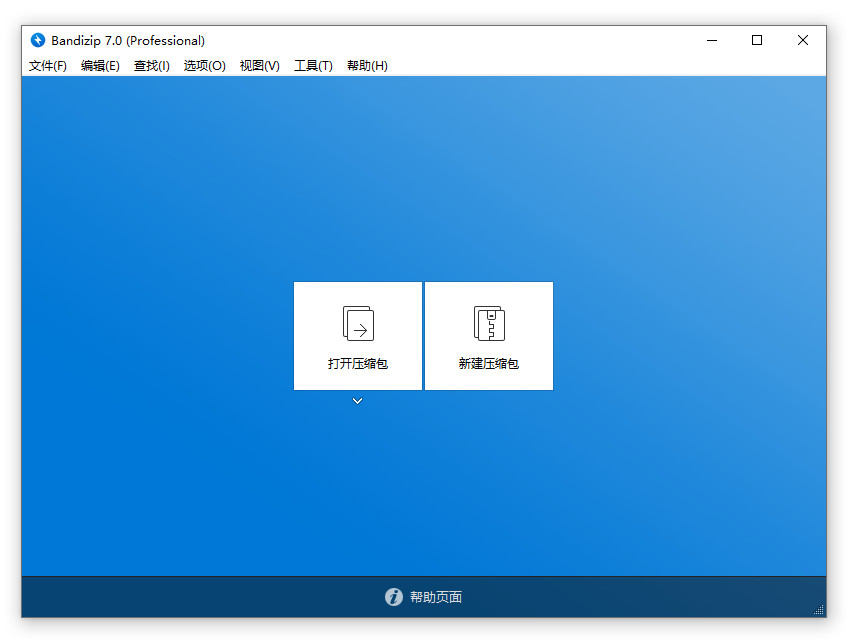Image resolution: width=850 pixels, height=640 pixels.
Task: Select the 打开压缩包 folder icon
Action: point(357,323)
